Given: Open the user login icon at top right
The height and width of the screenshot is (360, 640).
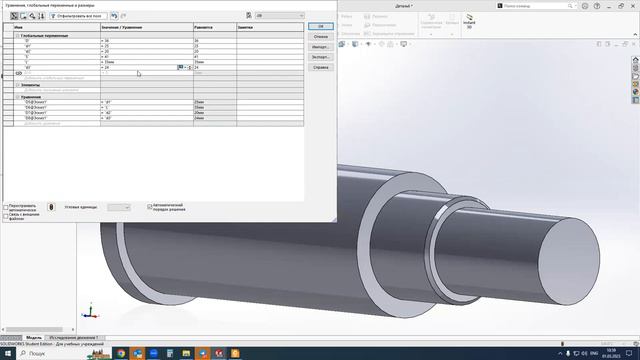Looking at the screenshot, I should click(x=585, y=6).
